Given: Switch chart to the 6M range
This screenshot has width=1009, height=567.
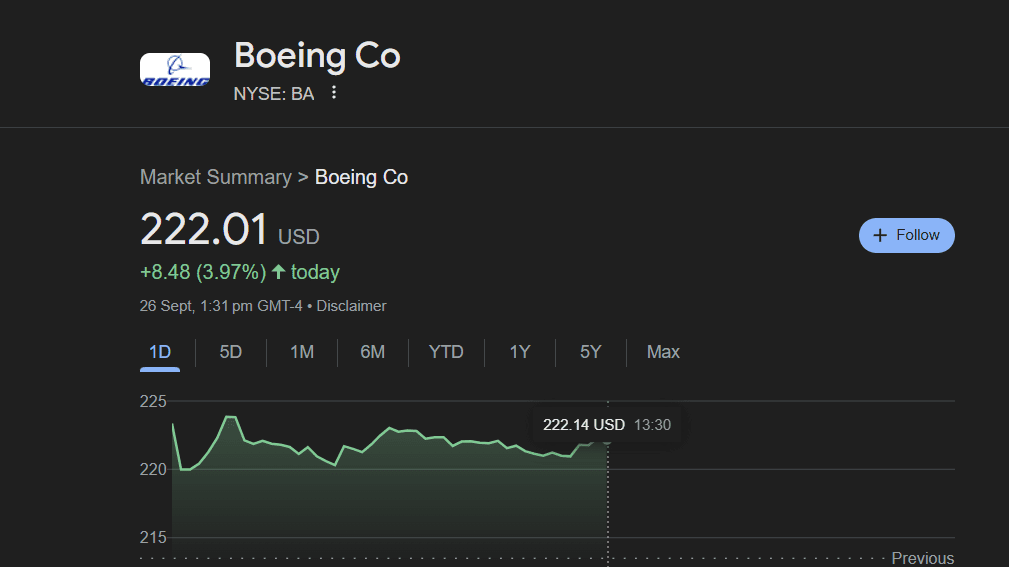Looking at the screenshot, I should (x=373, y=352).
